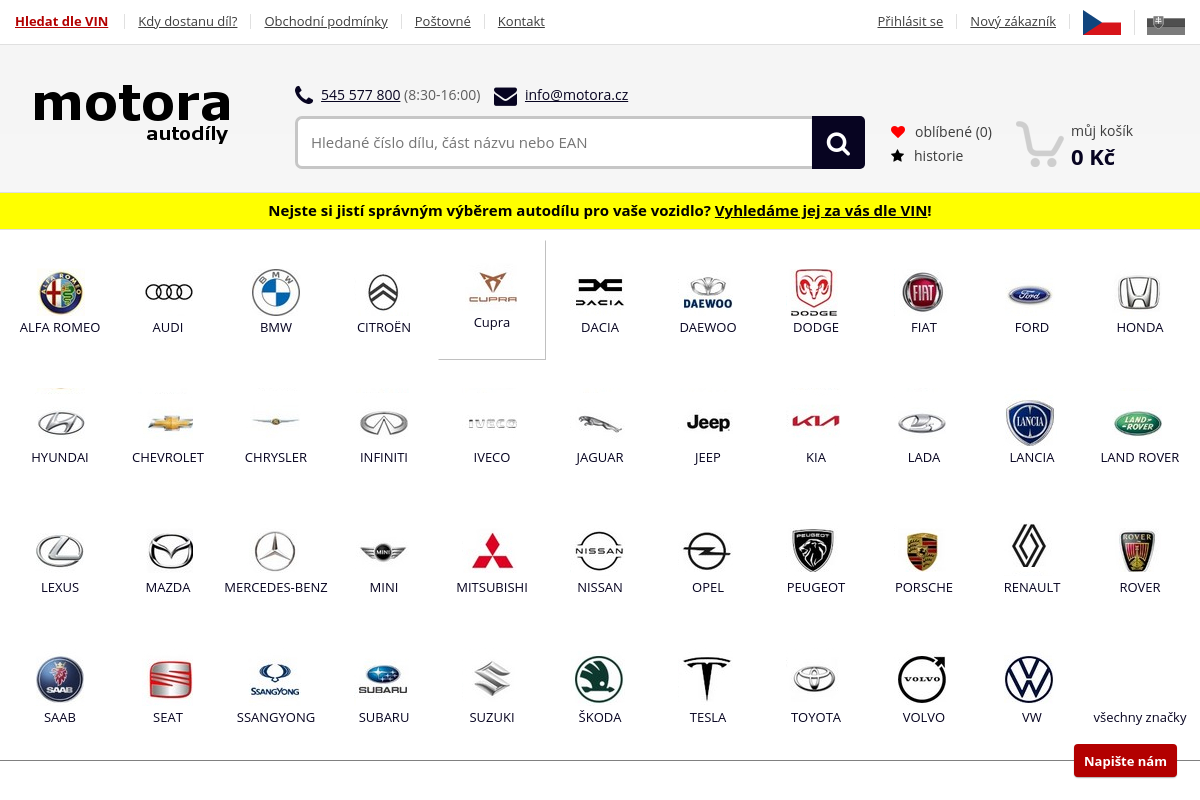Select the VW logo
The width and height of the screenshot is (1200, 800).
(1029, 680)
